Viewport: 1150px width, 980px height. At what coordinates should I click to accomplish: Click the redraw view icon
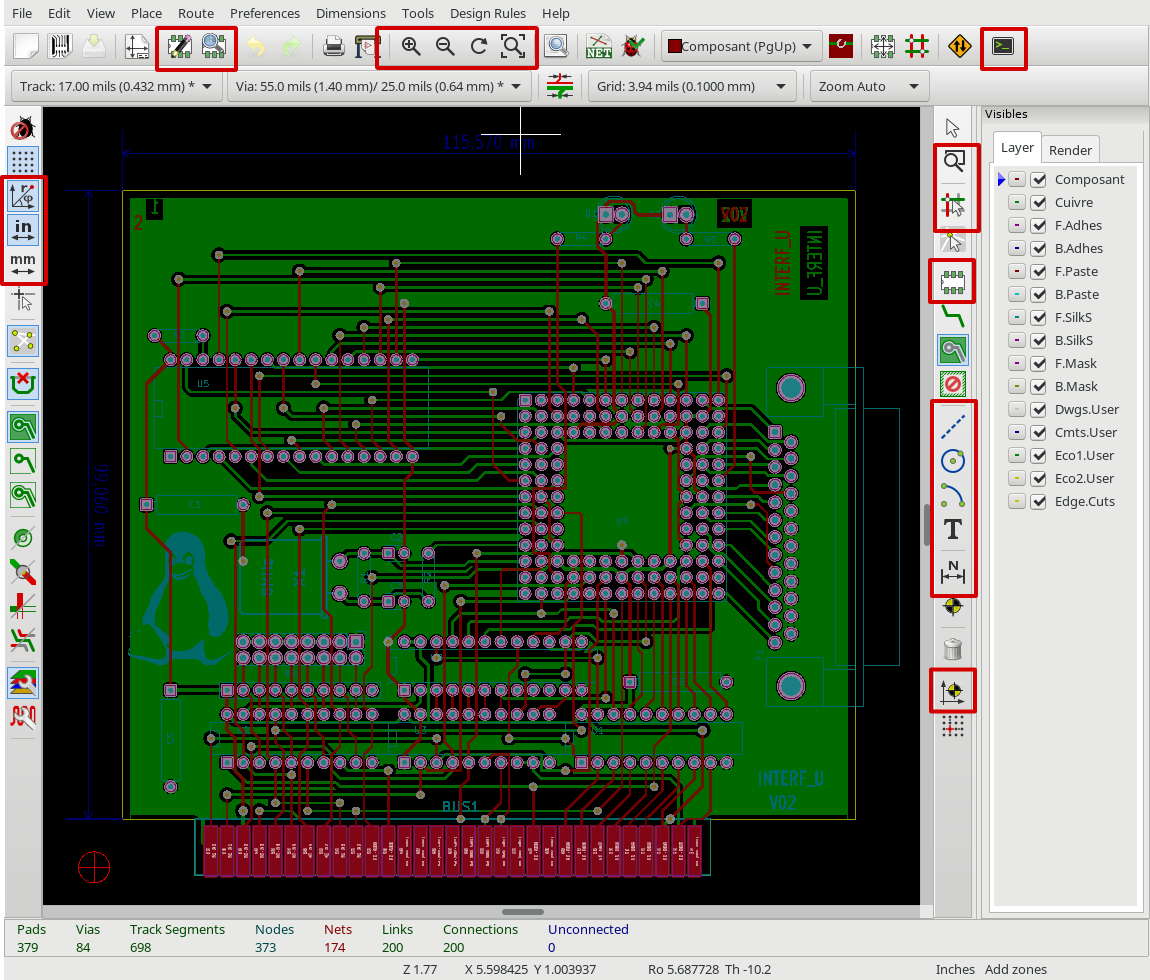pos(479,46)
